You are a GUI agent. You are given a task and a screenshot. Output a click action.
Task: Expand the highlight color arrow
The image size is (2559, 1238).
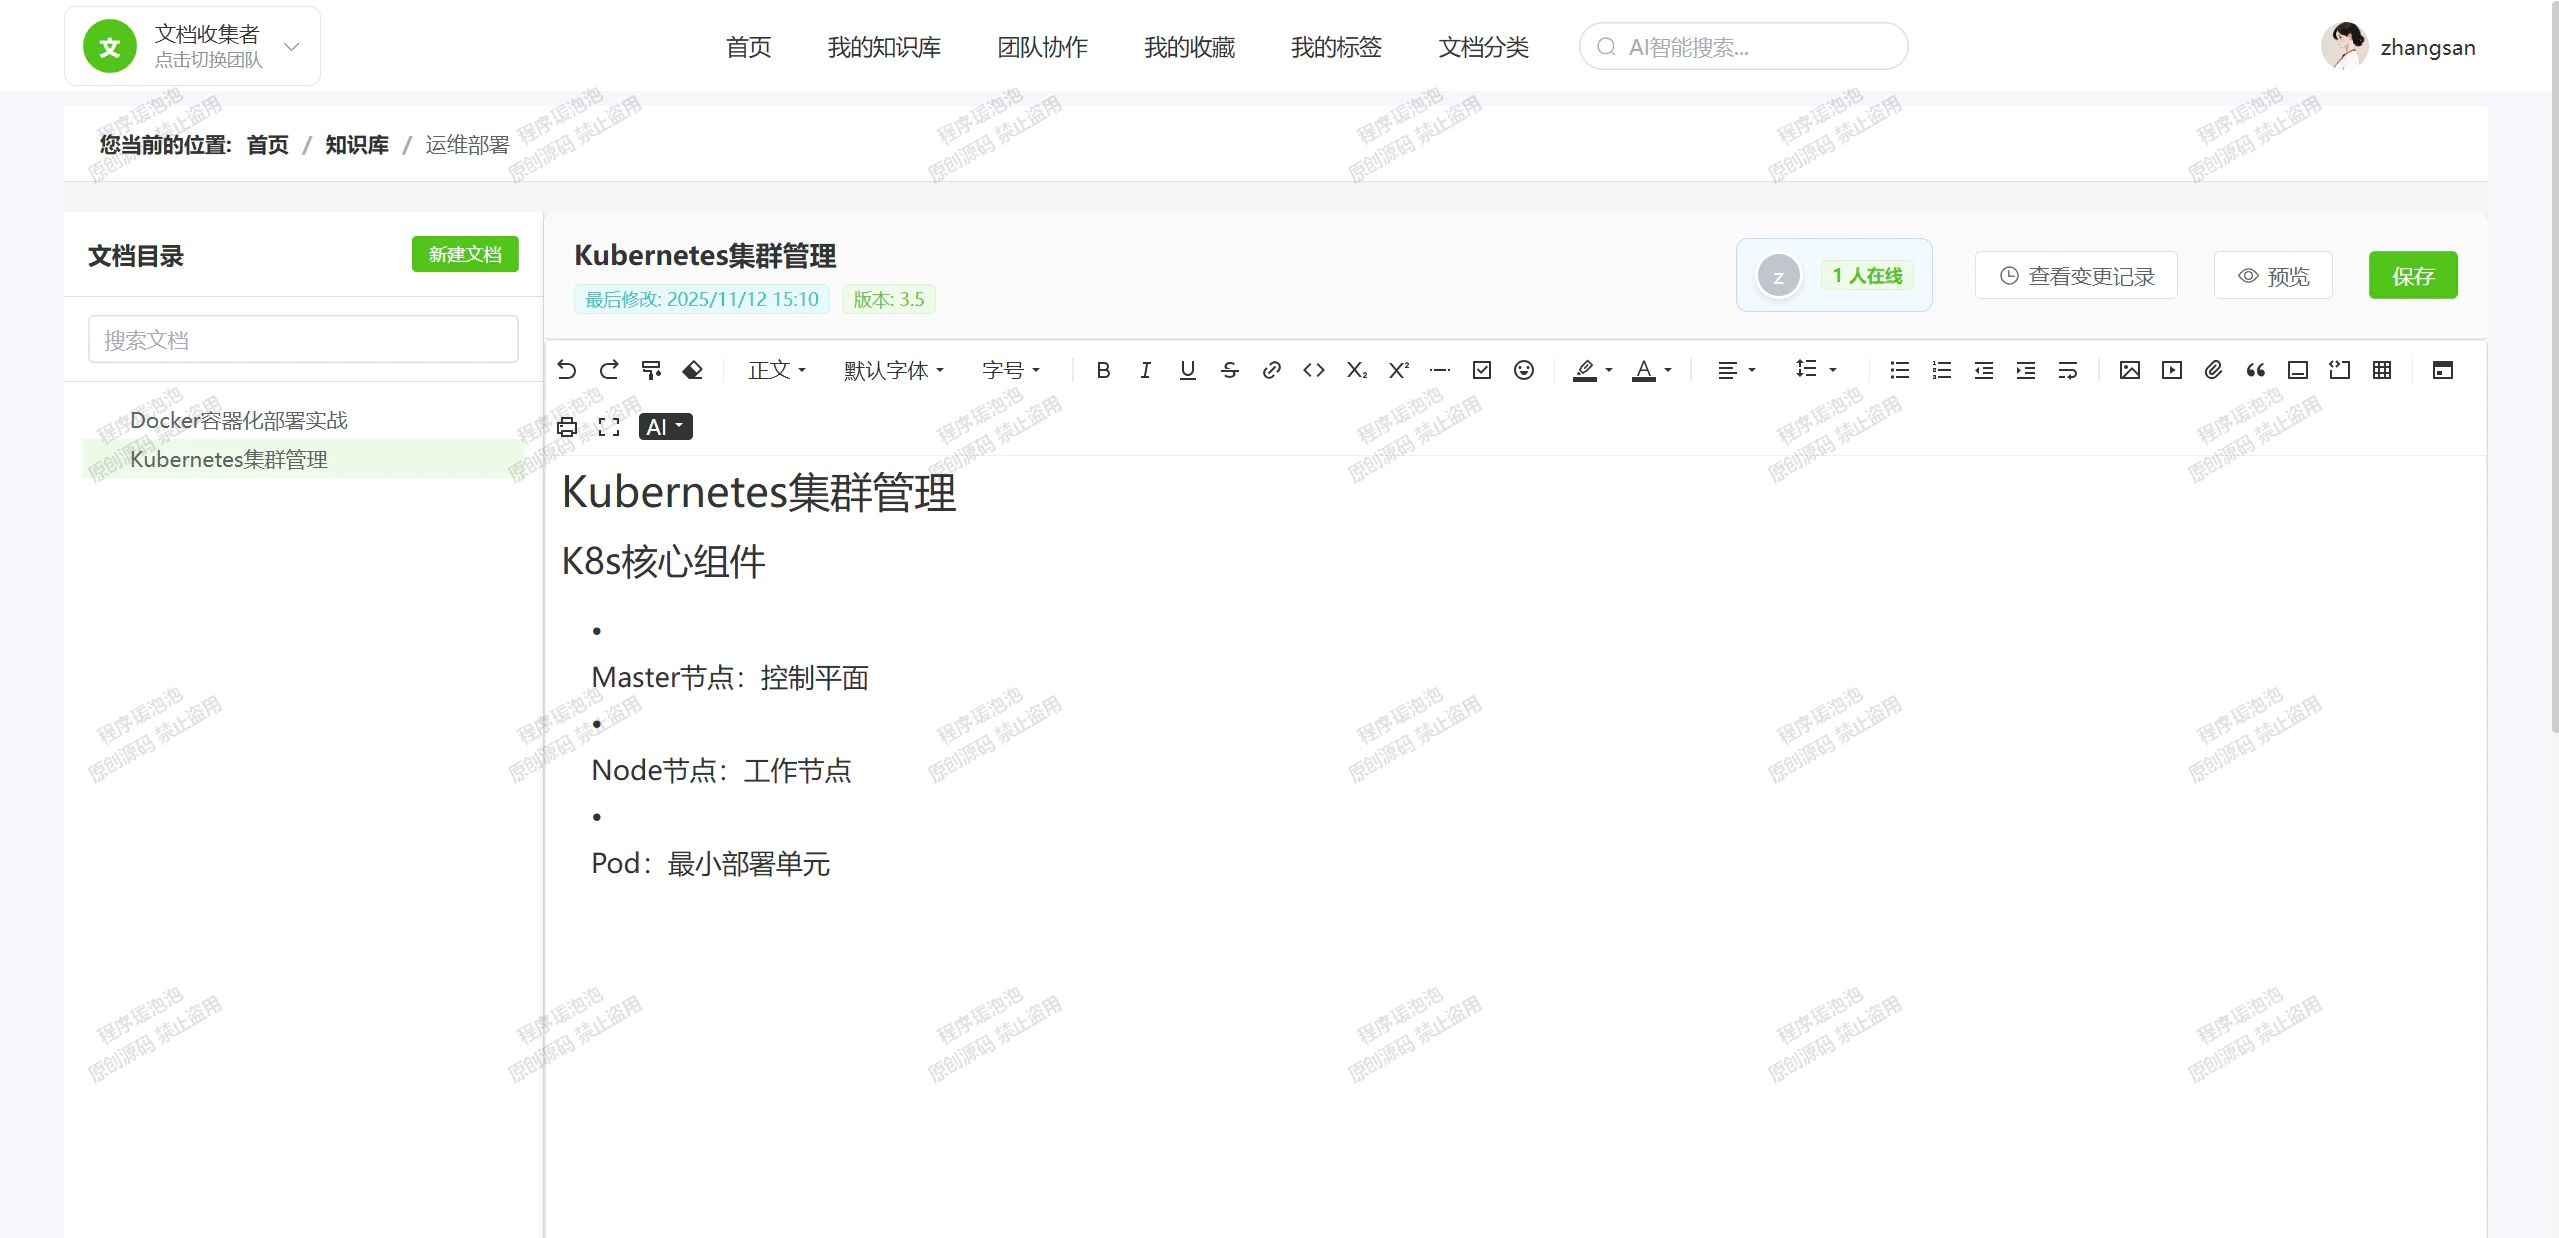point(1609,370)
